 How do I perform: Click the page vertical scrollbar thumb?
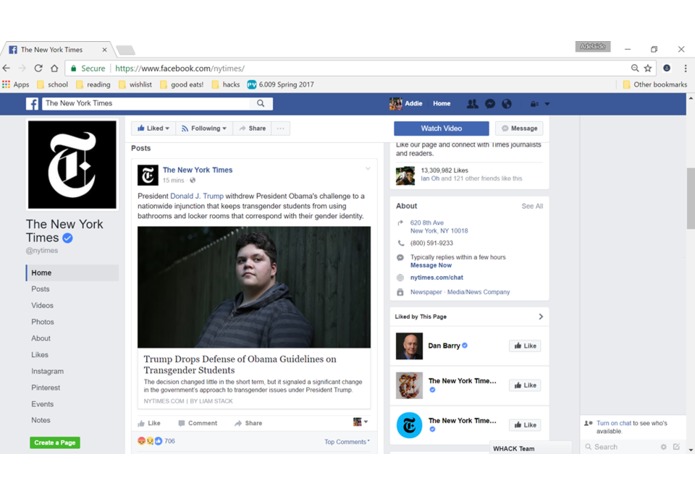tap(691, 198)
